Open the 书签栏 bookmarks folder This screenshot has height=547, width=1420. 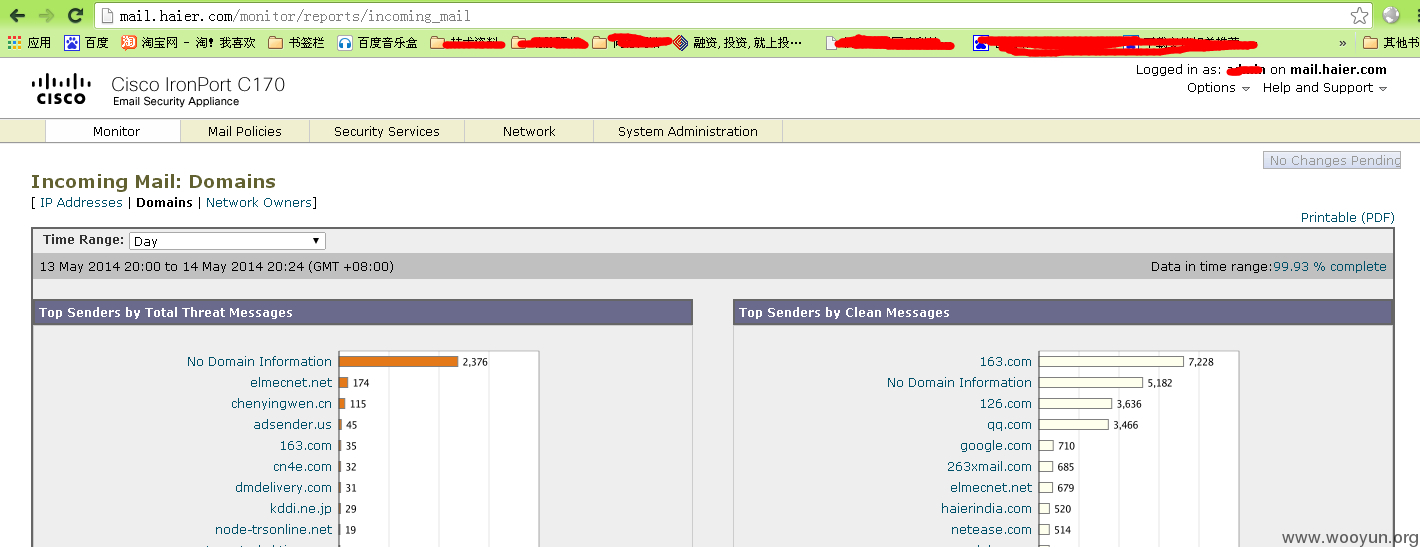point(296,43)
